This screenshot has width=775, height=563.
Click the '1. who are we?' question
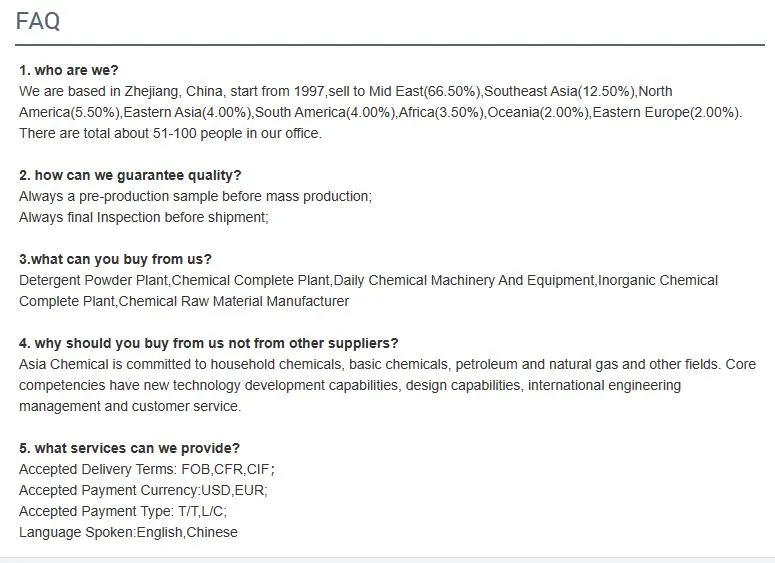(x=68, y=70)
